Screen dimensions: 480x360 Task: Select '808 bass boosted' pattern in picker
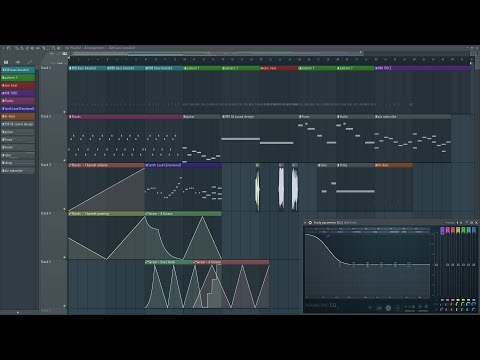click(18, 70)
